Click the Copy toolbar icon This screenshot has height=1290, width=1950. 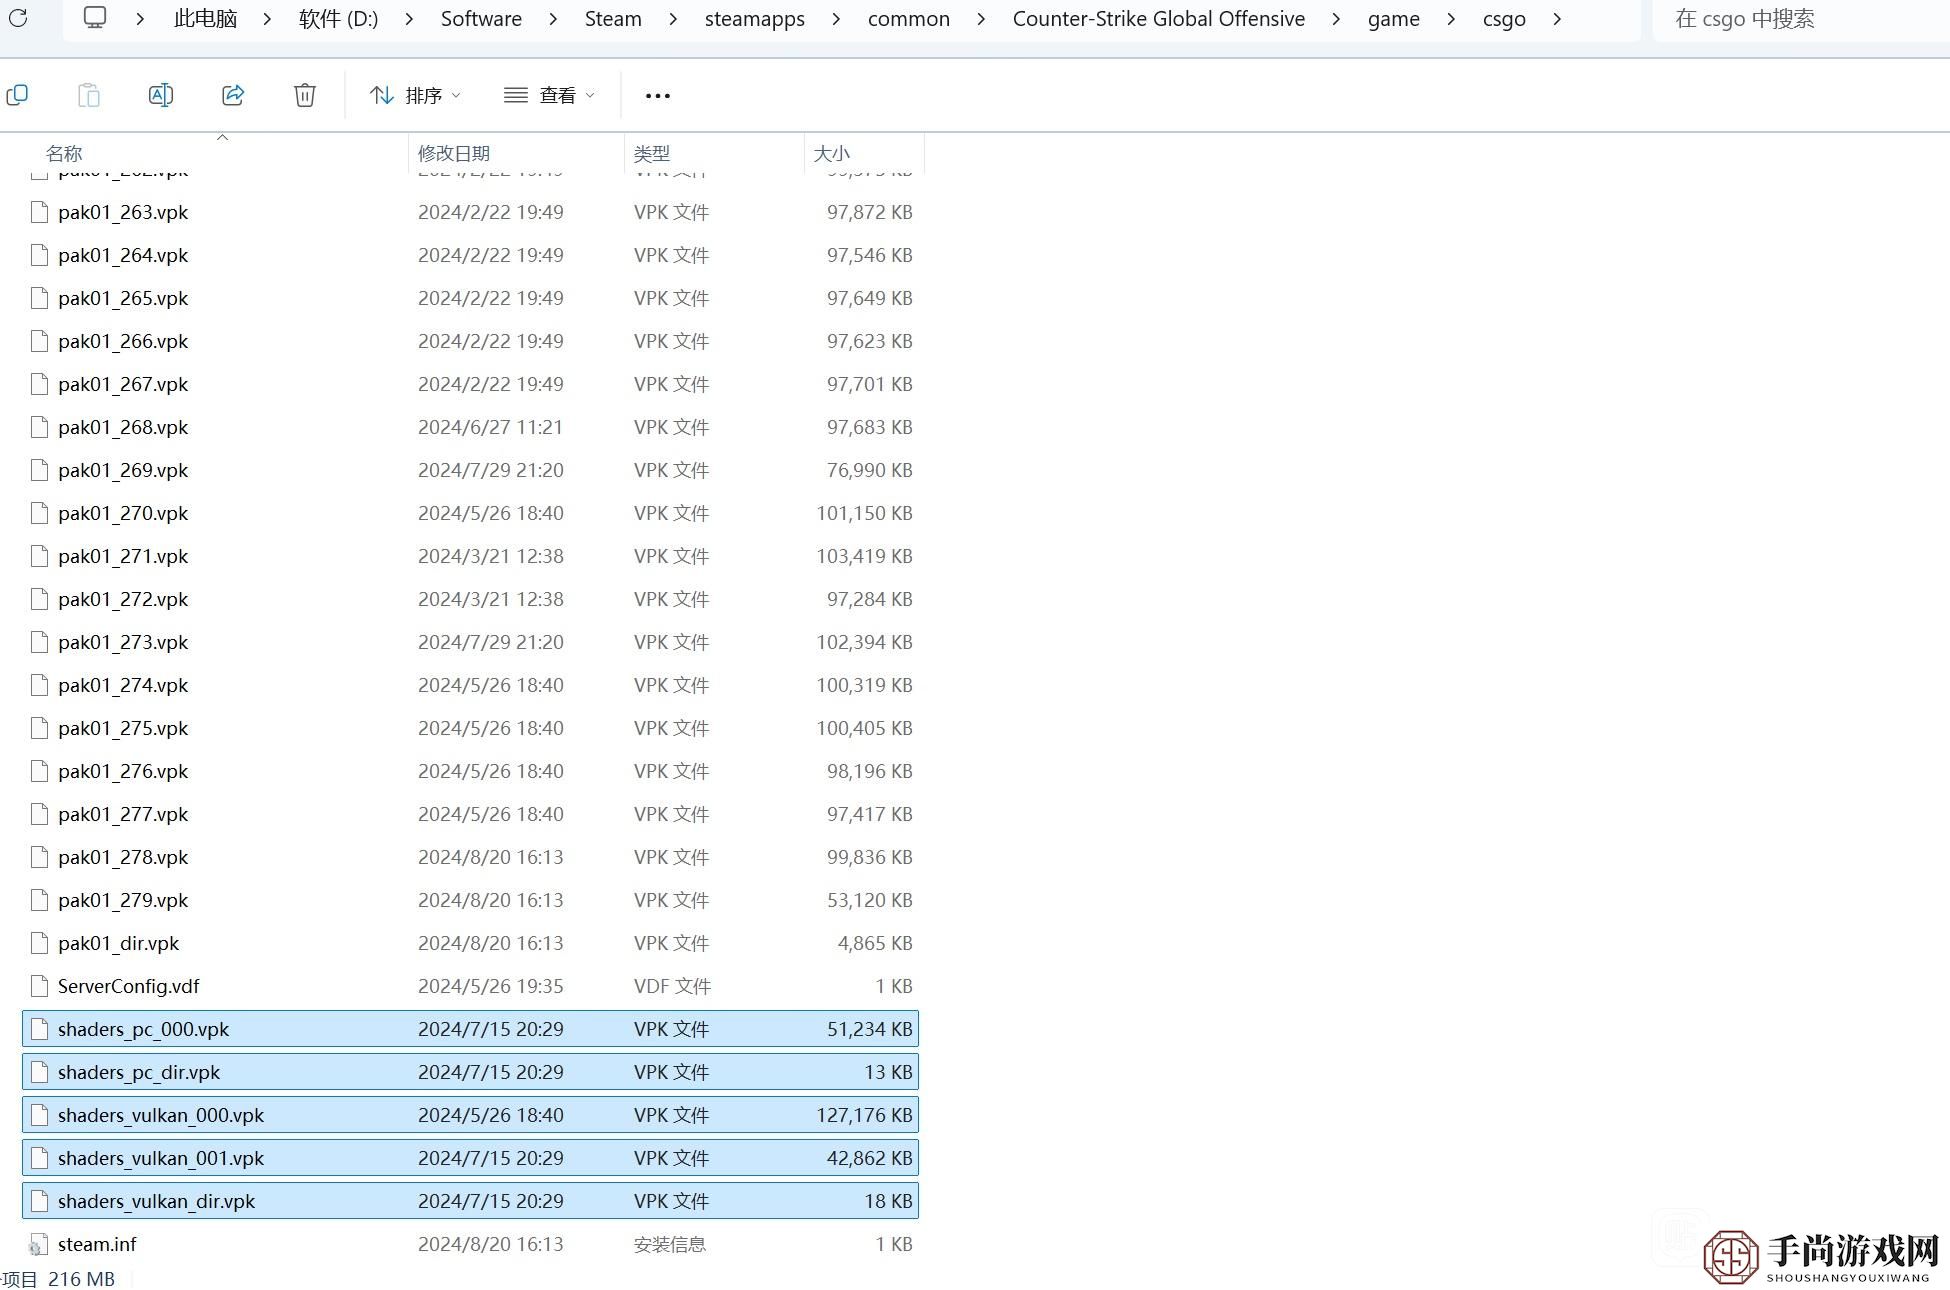click(x=17, y=95)
